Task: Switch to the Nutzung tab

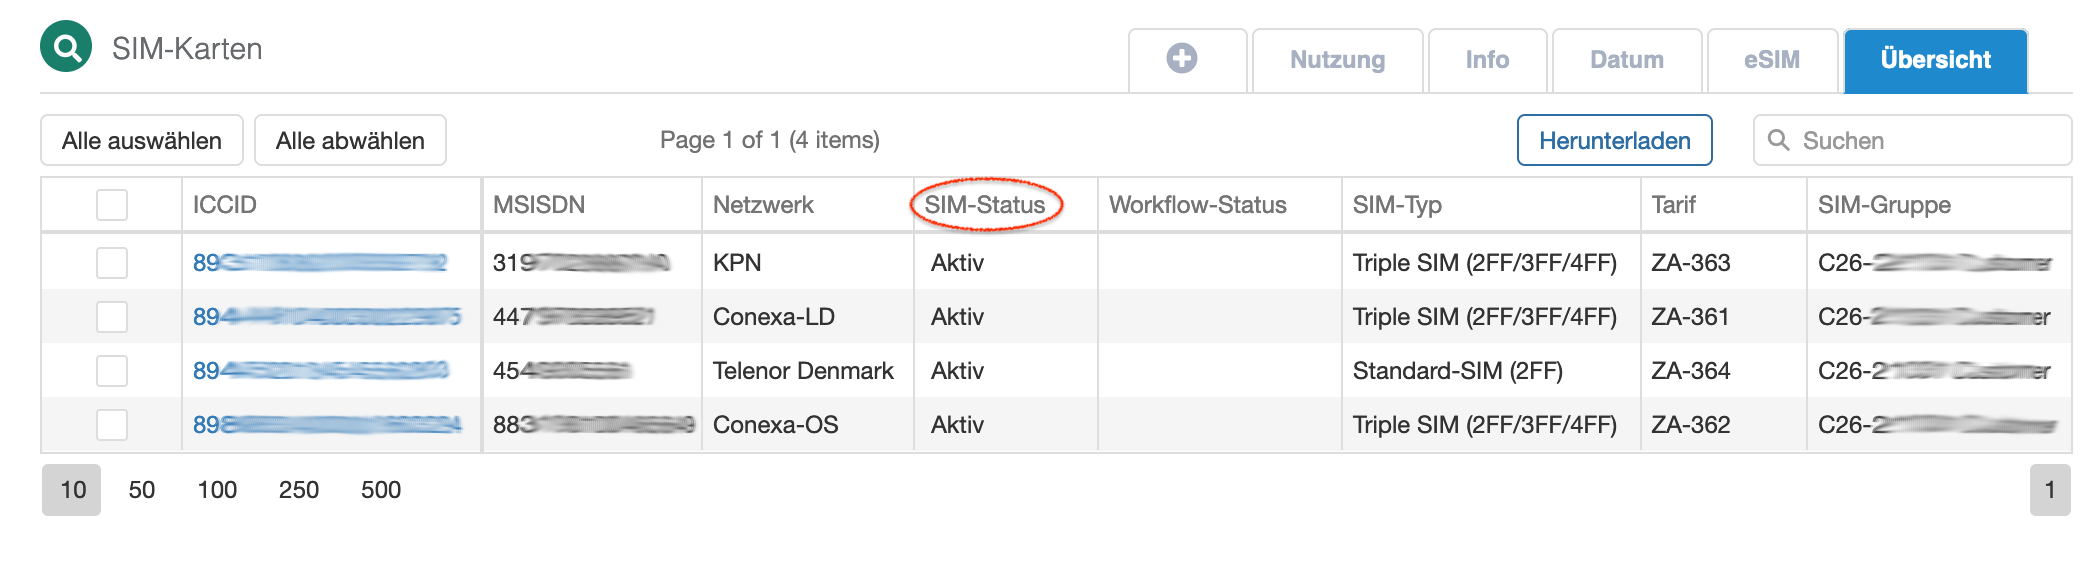Action: tap(1337, 60)
